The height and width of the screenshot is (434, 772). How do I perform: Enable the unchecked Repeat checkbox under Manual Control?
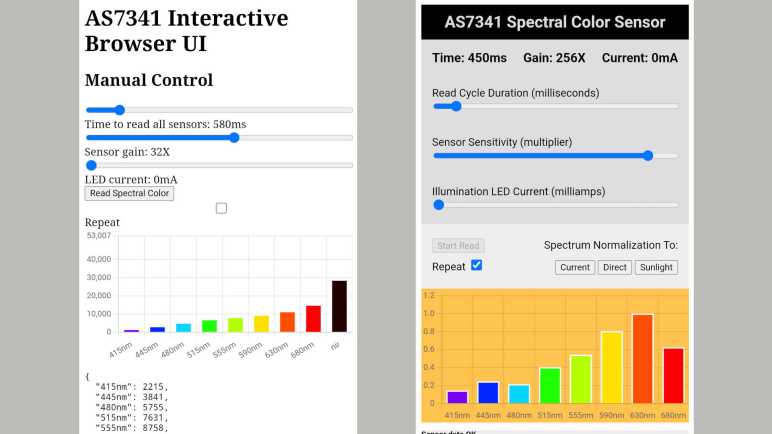pos(221,208)
